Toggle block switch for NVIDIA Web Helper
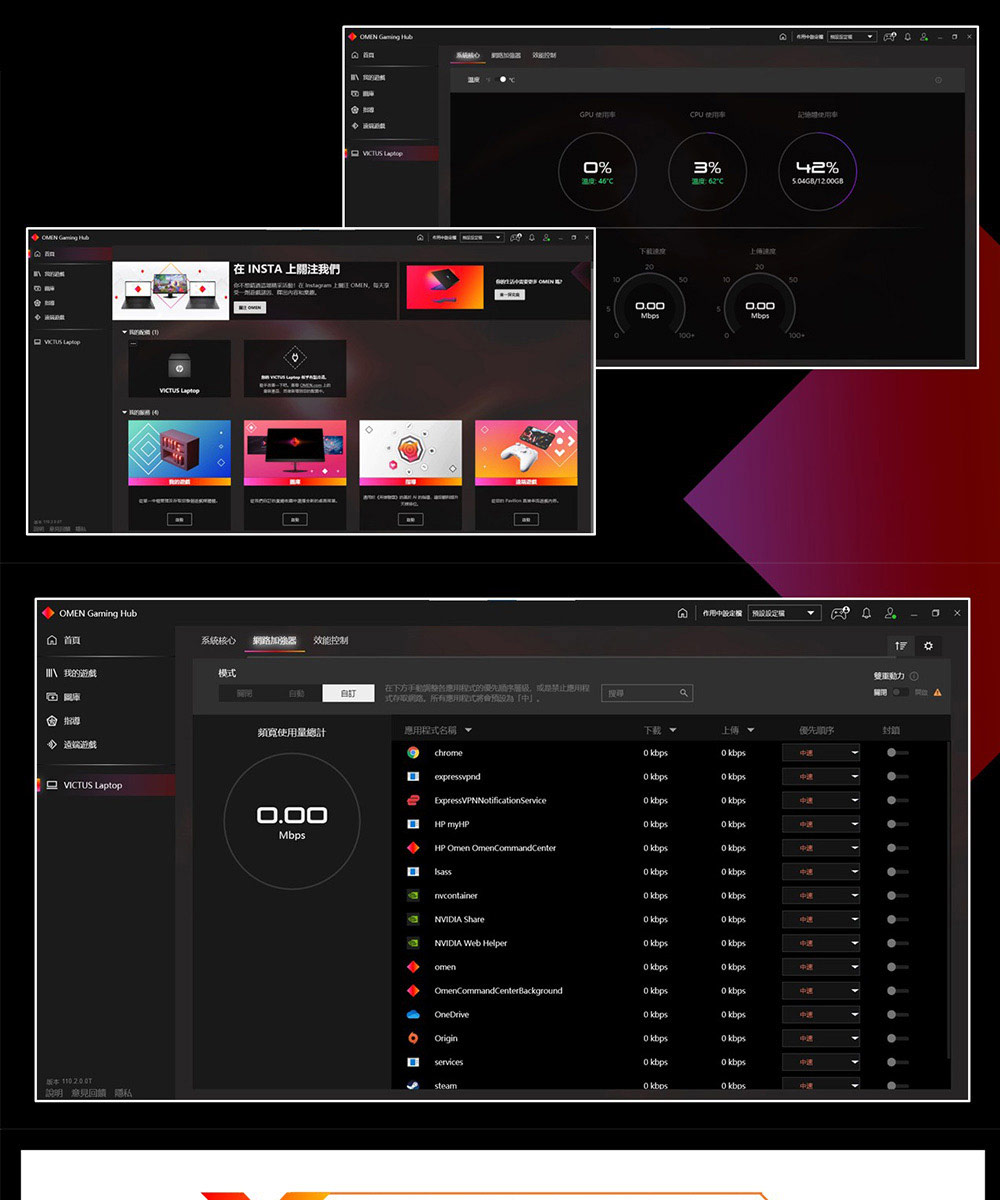 click(897, 943)
